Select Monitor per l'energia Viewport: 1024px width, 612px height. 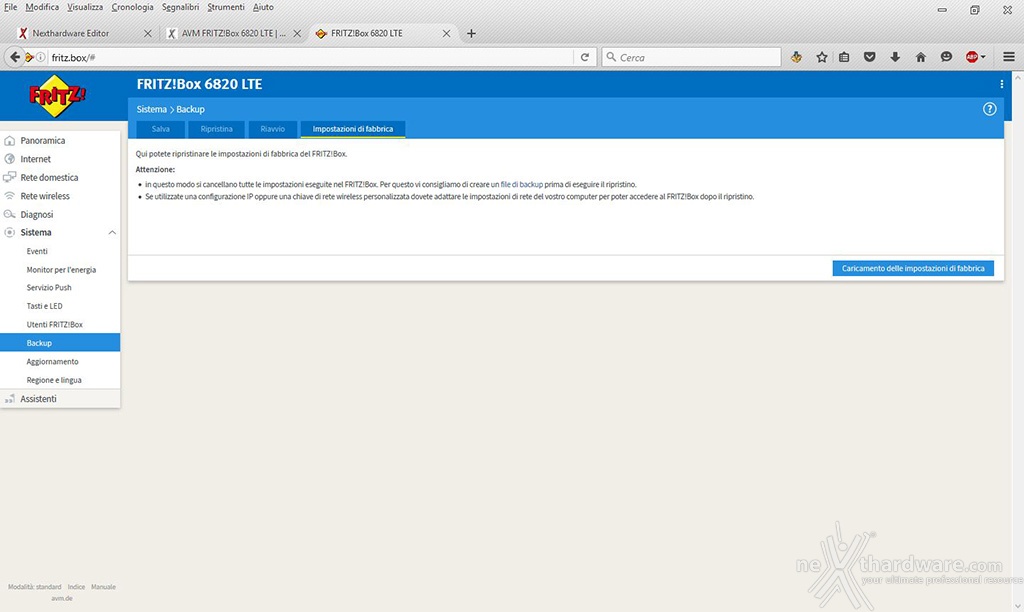point(60,270)
